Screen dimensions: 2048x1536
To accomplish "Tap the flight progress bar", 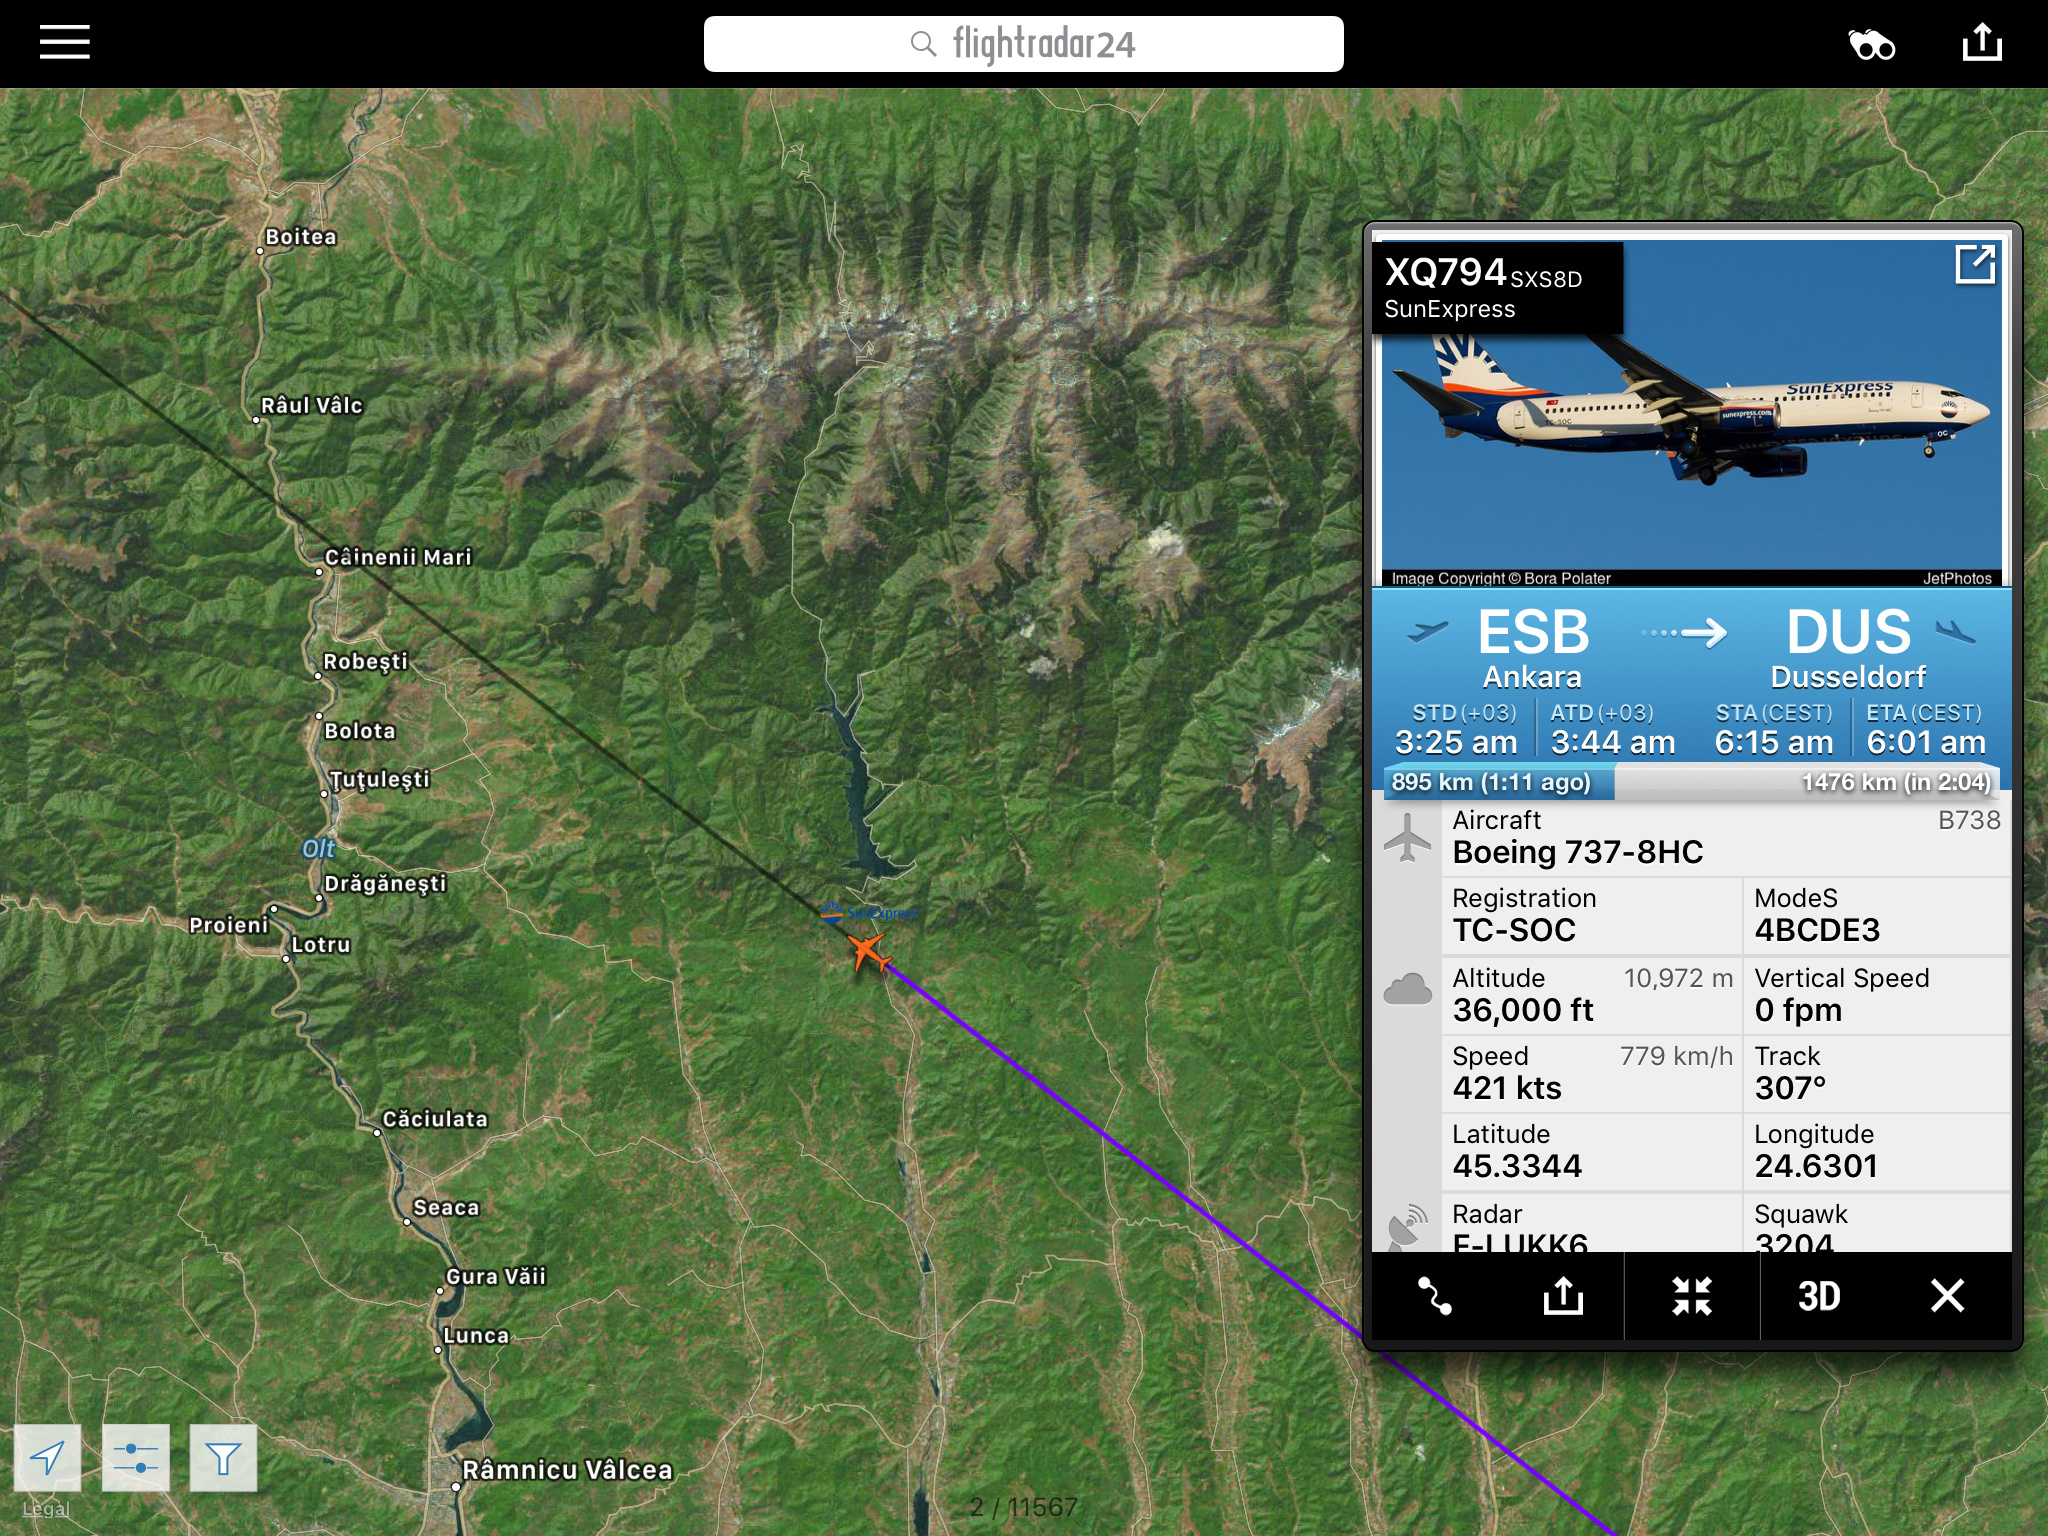I will (x=1691, y=782).
